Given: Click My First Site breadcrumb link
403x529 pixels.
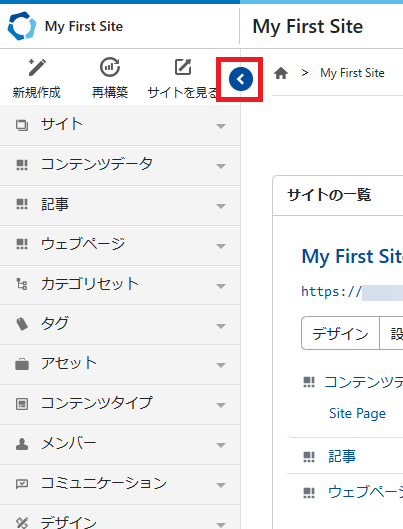Looking at the screenshot, I should pos(352,73).
